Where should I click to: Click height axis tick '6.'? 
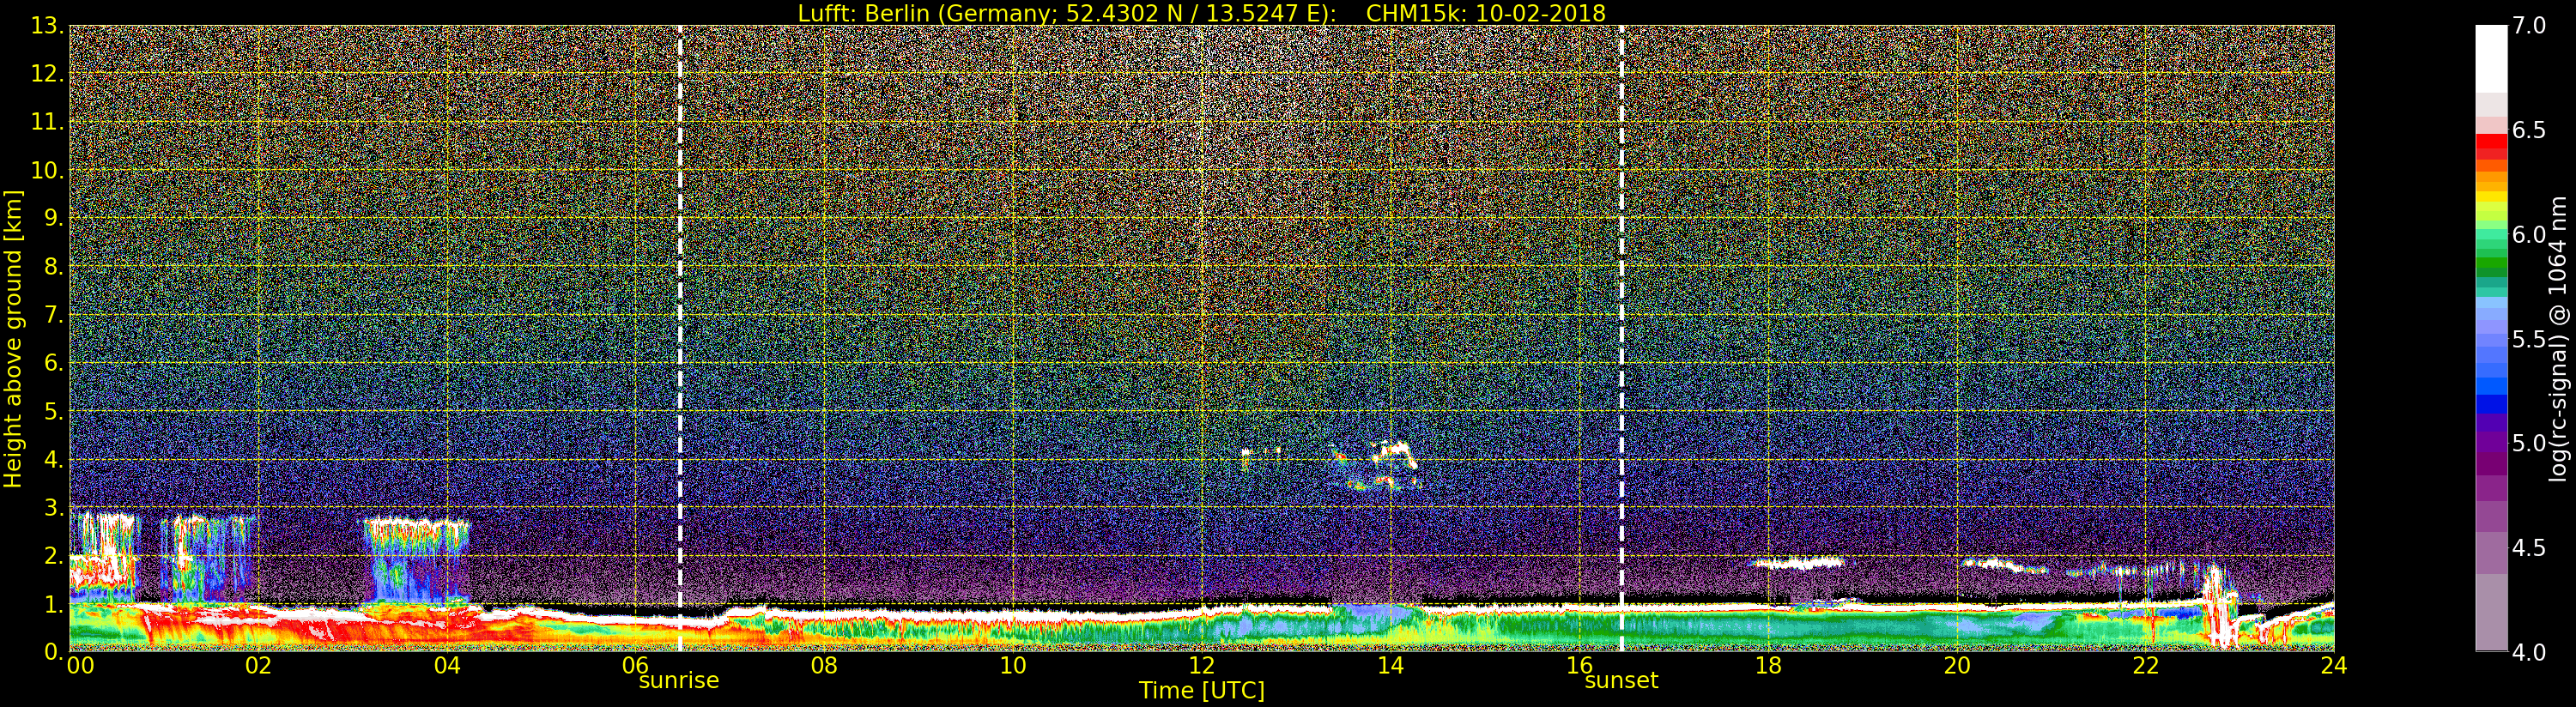[x=54, y=363]
